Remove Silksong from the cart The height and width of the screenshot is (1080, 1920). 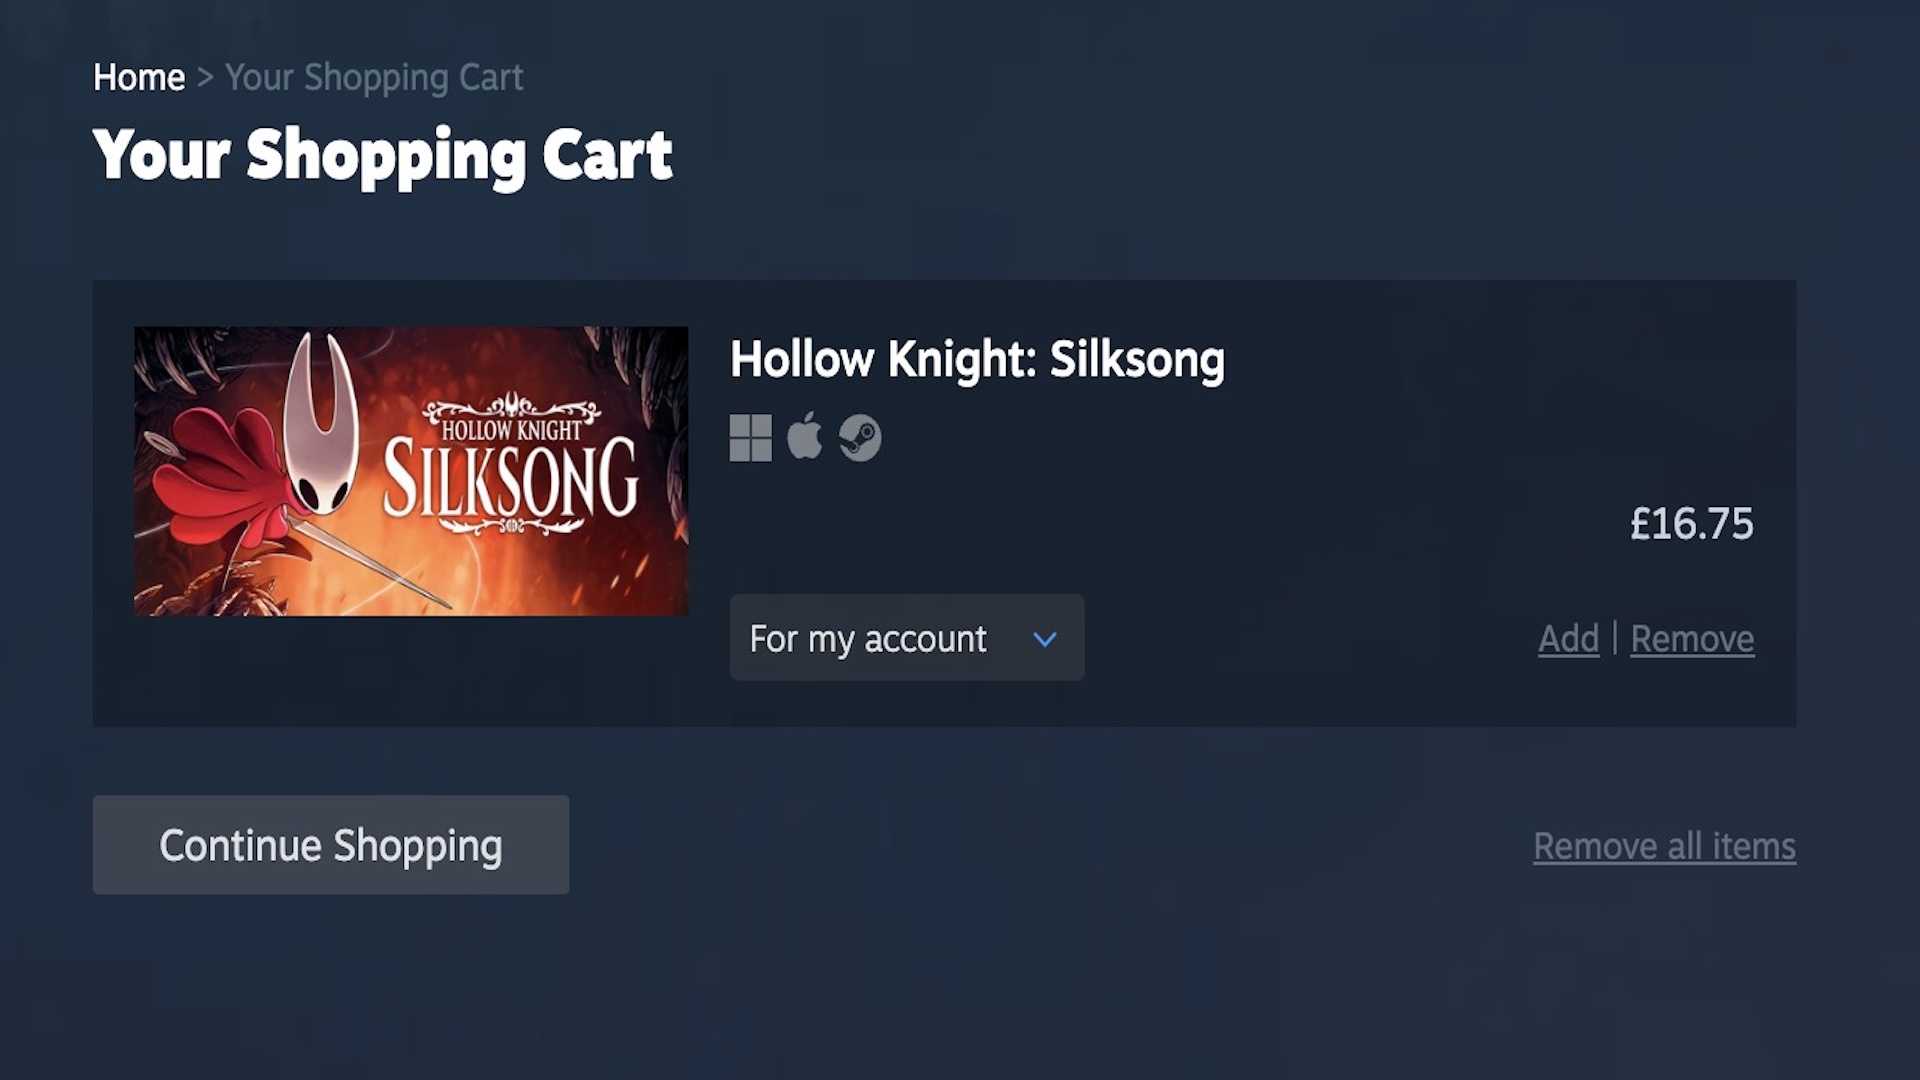pyautogui.click(x=1692, y=639)
